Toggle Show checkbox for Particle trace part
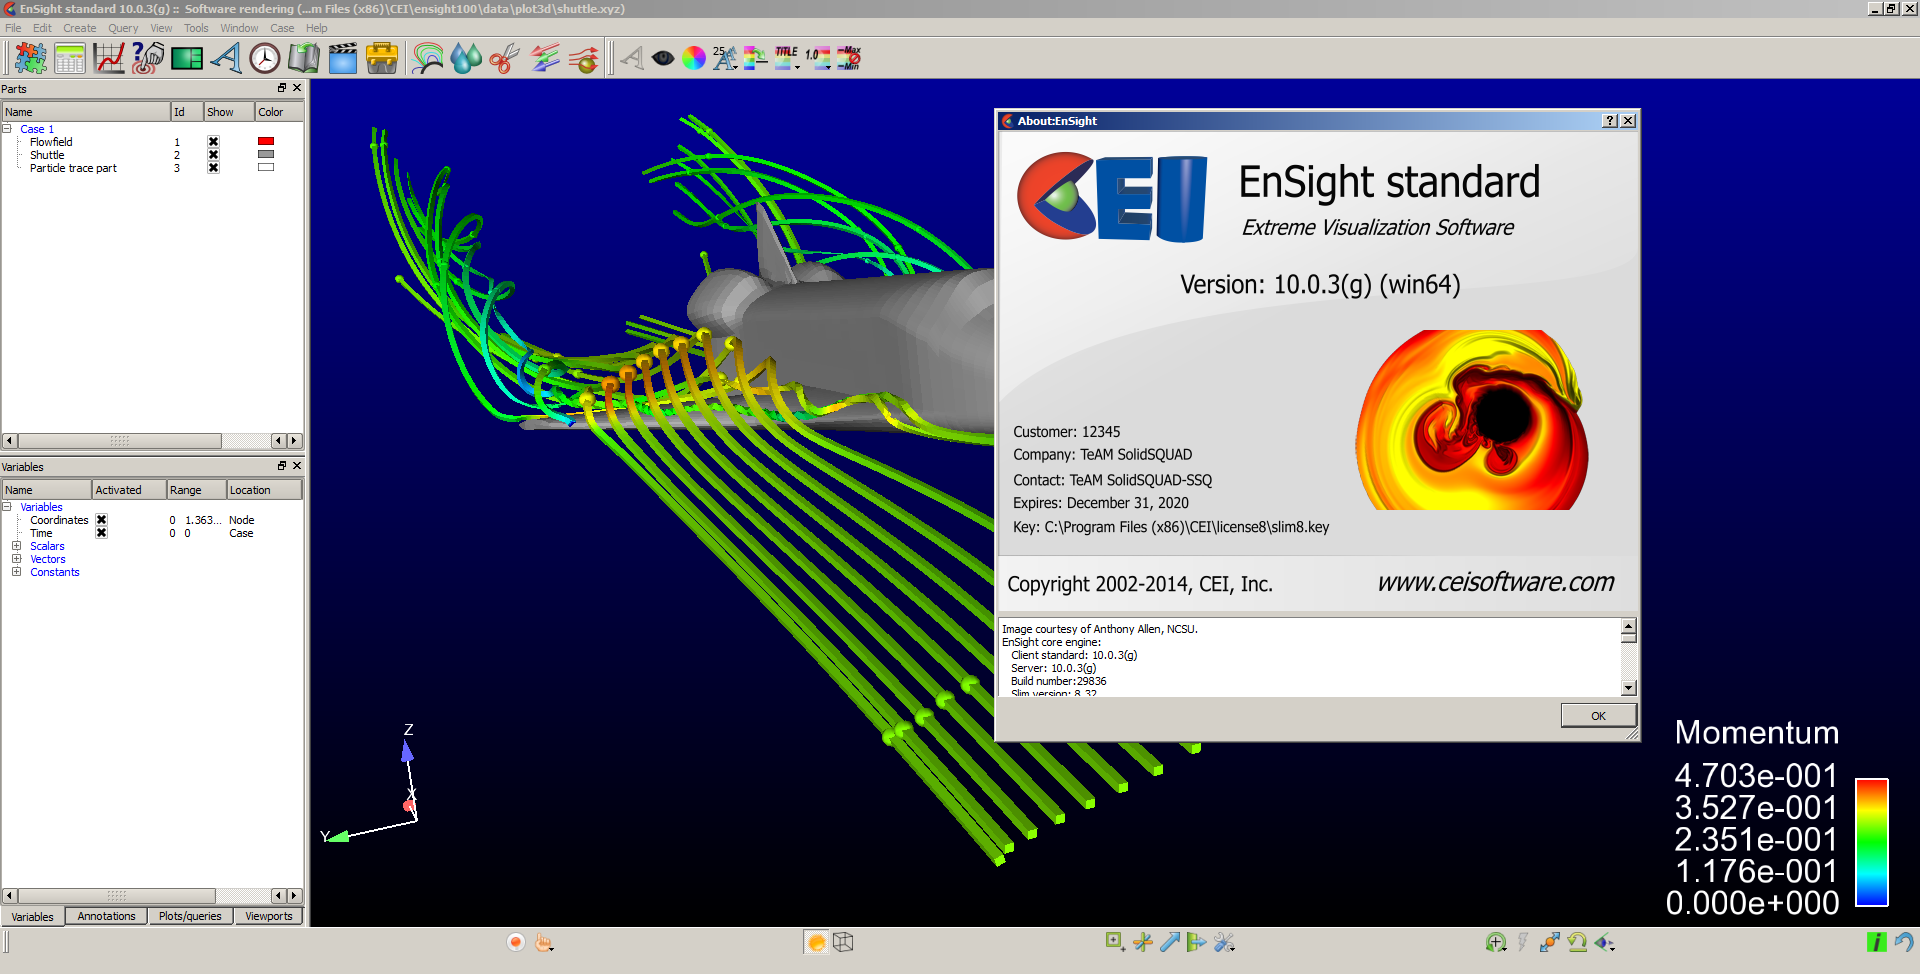The height and width of the screenshot is (975, 1920). tap(213, 168)
